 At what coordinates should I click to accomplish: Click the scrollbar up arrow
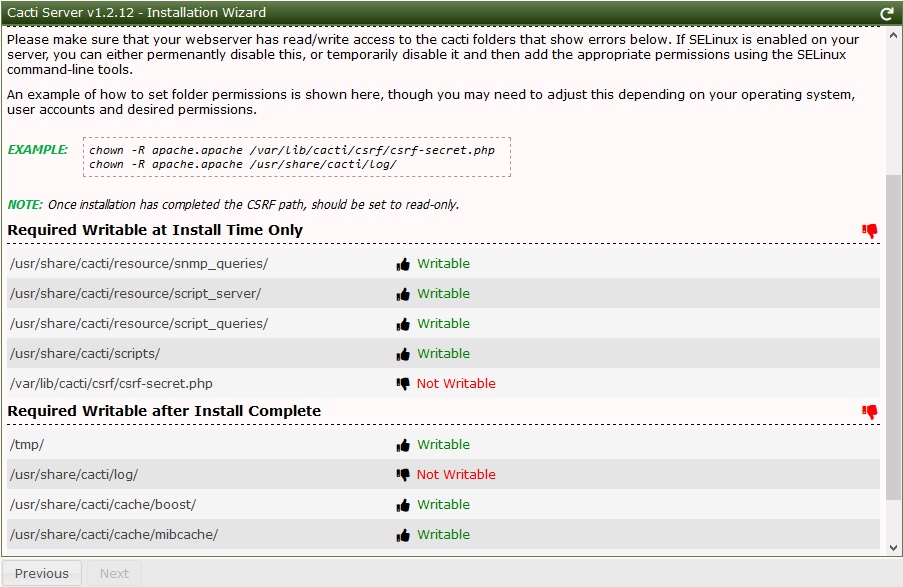pyautogui.click(x=894, y=35)
